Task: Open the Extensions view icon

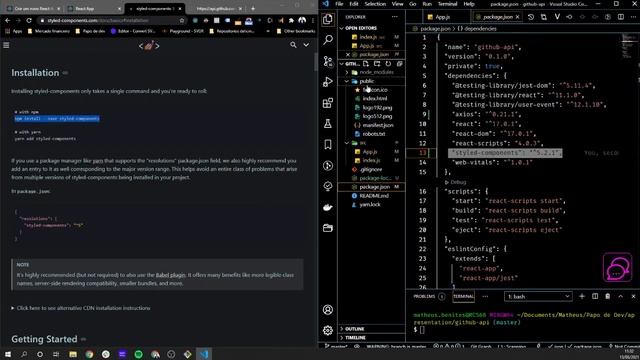Action: click(x=328, y=102)
